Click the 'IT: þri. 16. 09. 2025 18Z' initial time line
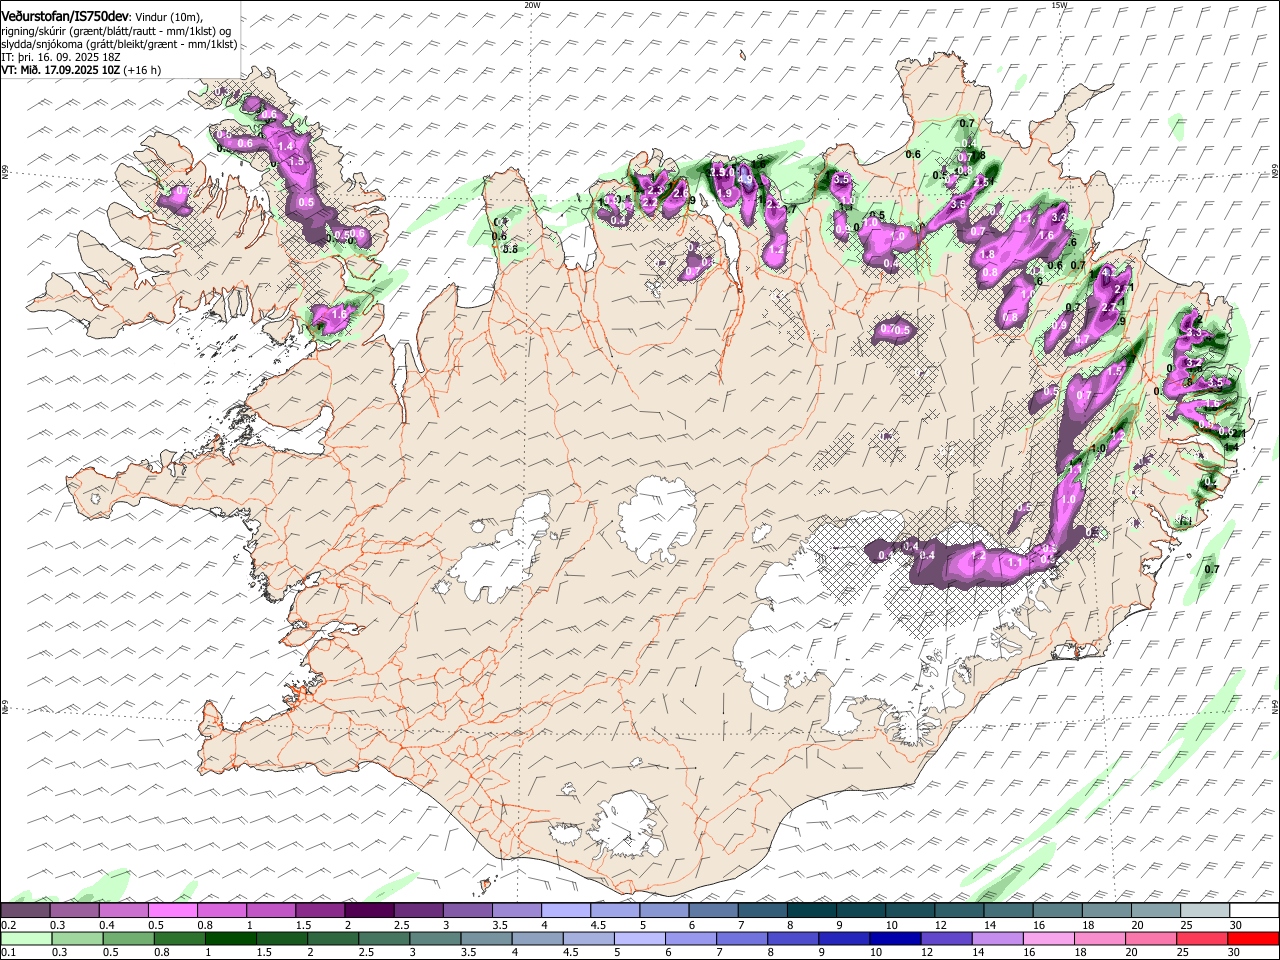 point(61,57)
